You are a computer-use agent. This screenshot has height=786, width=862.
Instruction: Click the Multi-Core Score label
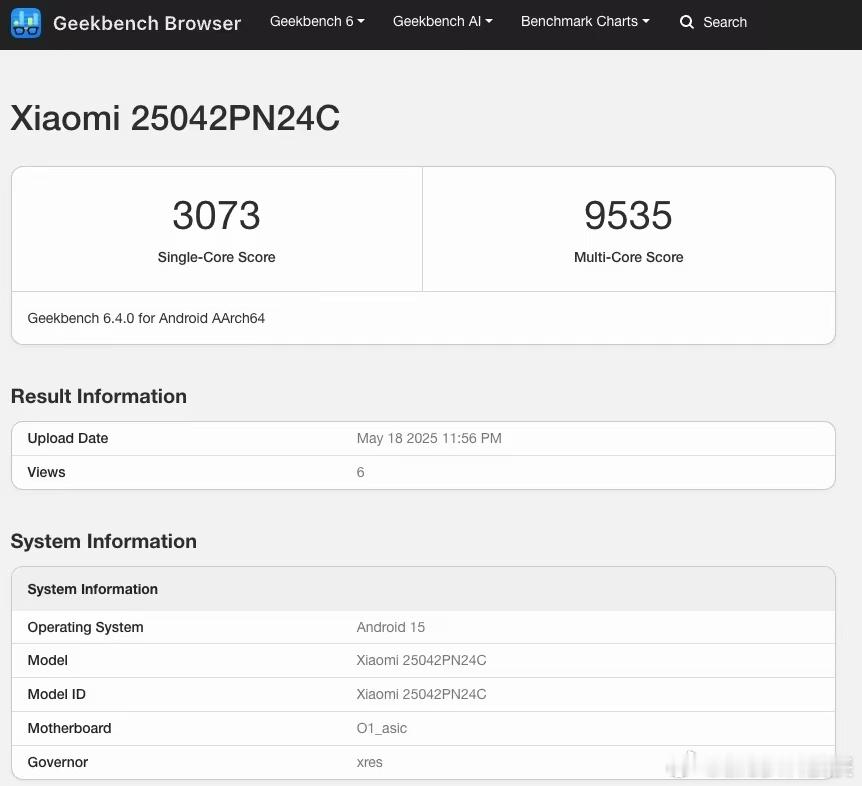click(628, 257)
